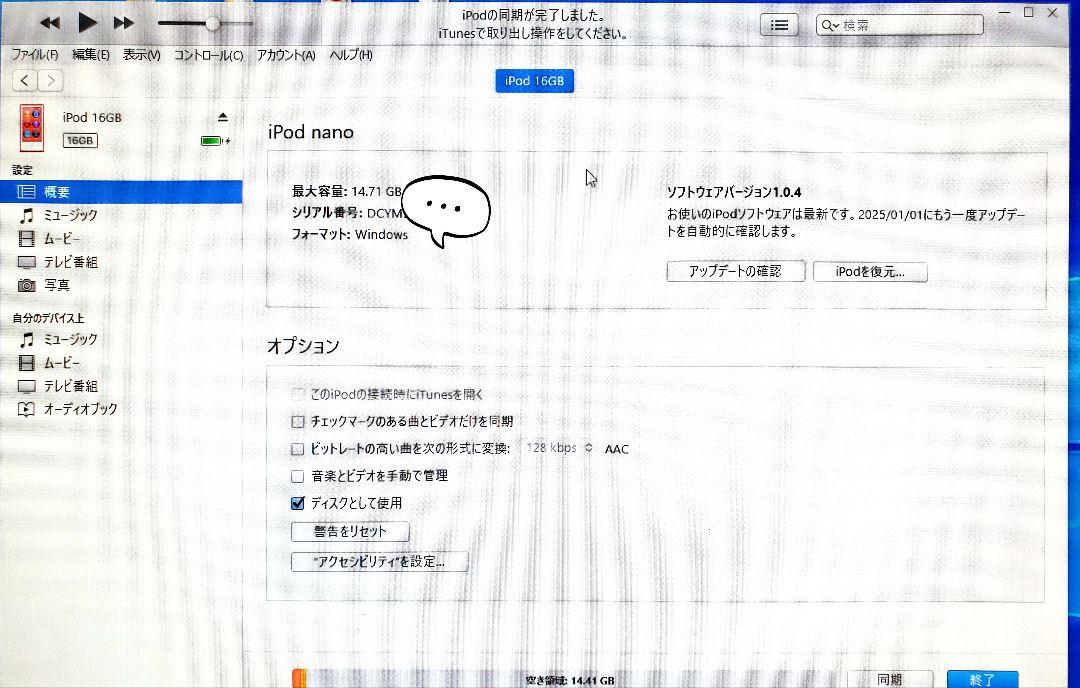Click the rewind playback button

pos(50,23)
